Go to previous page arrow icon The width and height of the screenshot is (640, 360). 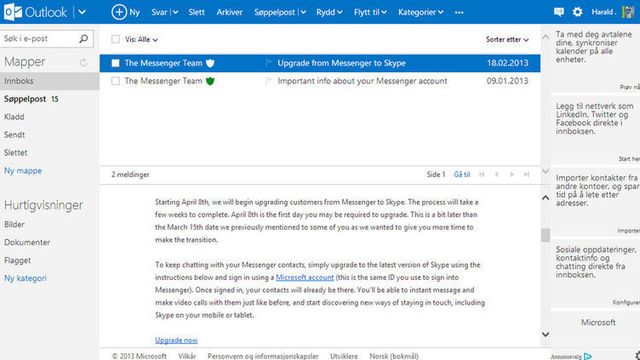point(497,174)
